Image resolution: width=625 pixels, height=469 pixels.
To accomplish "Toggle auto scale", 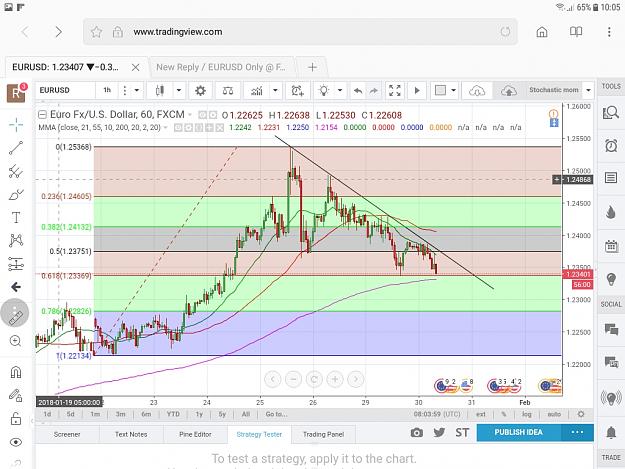I will point(554,414).
